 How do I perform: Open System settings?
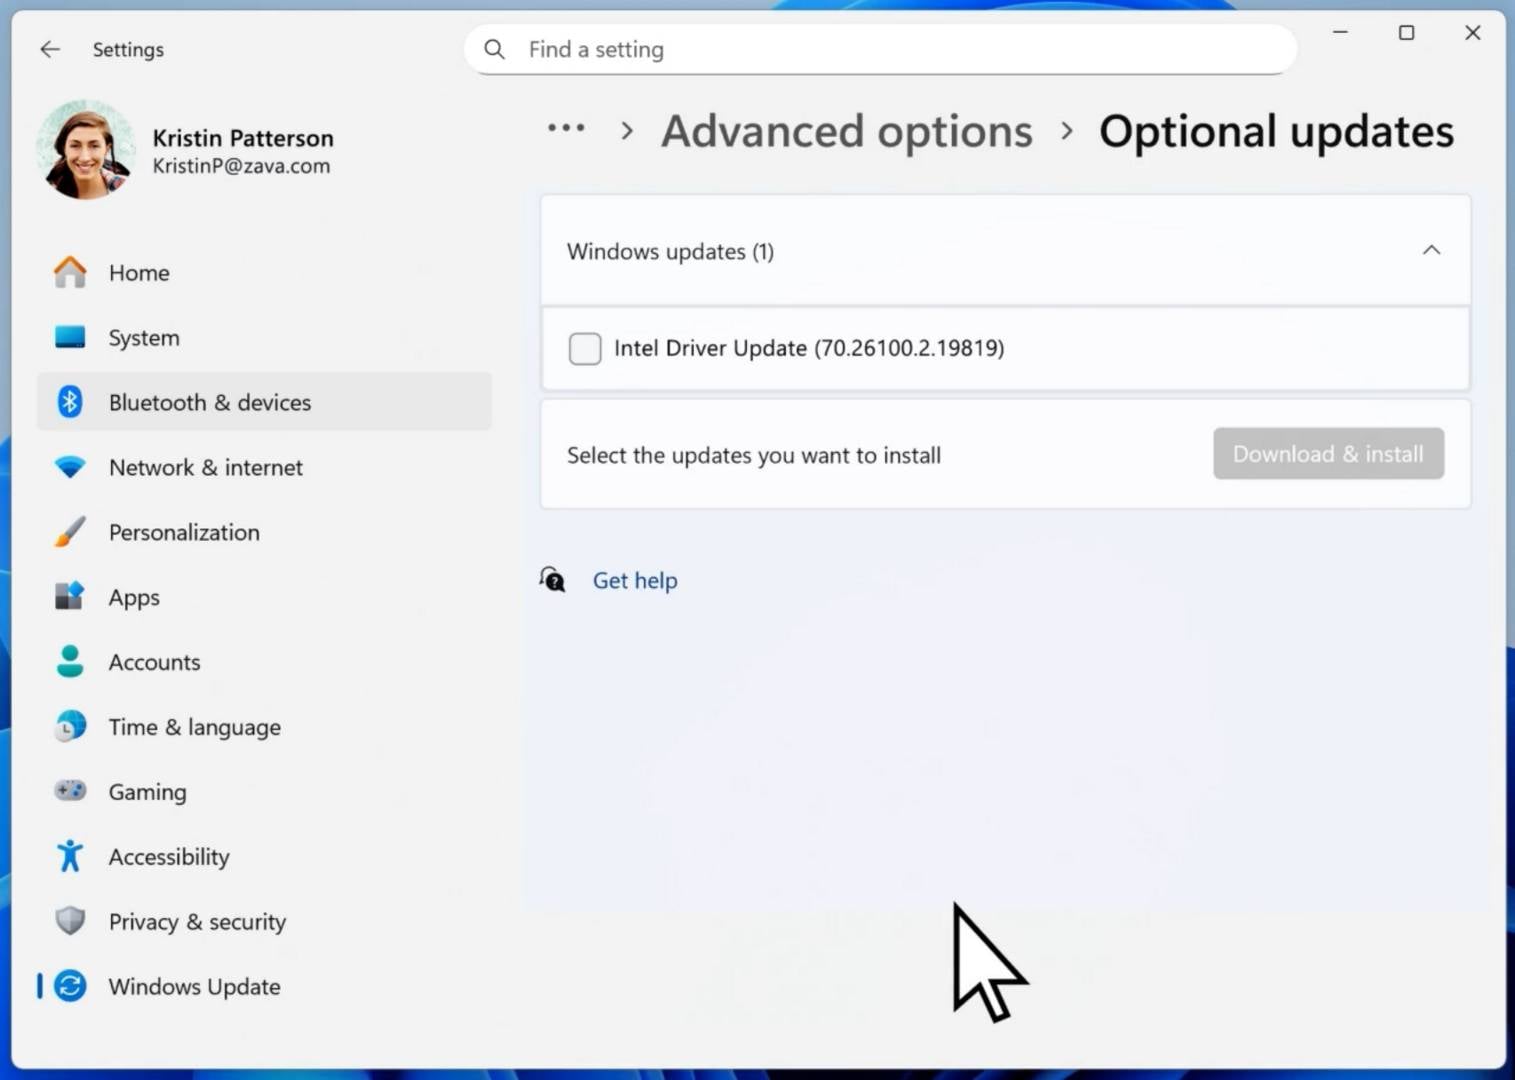click(264, 337)
